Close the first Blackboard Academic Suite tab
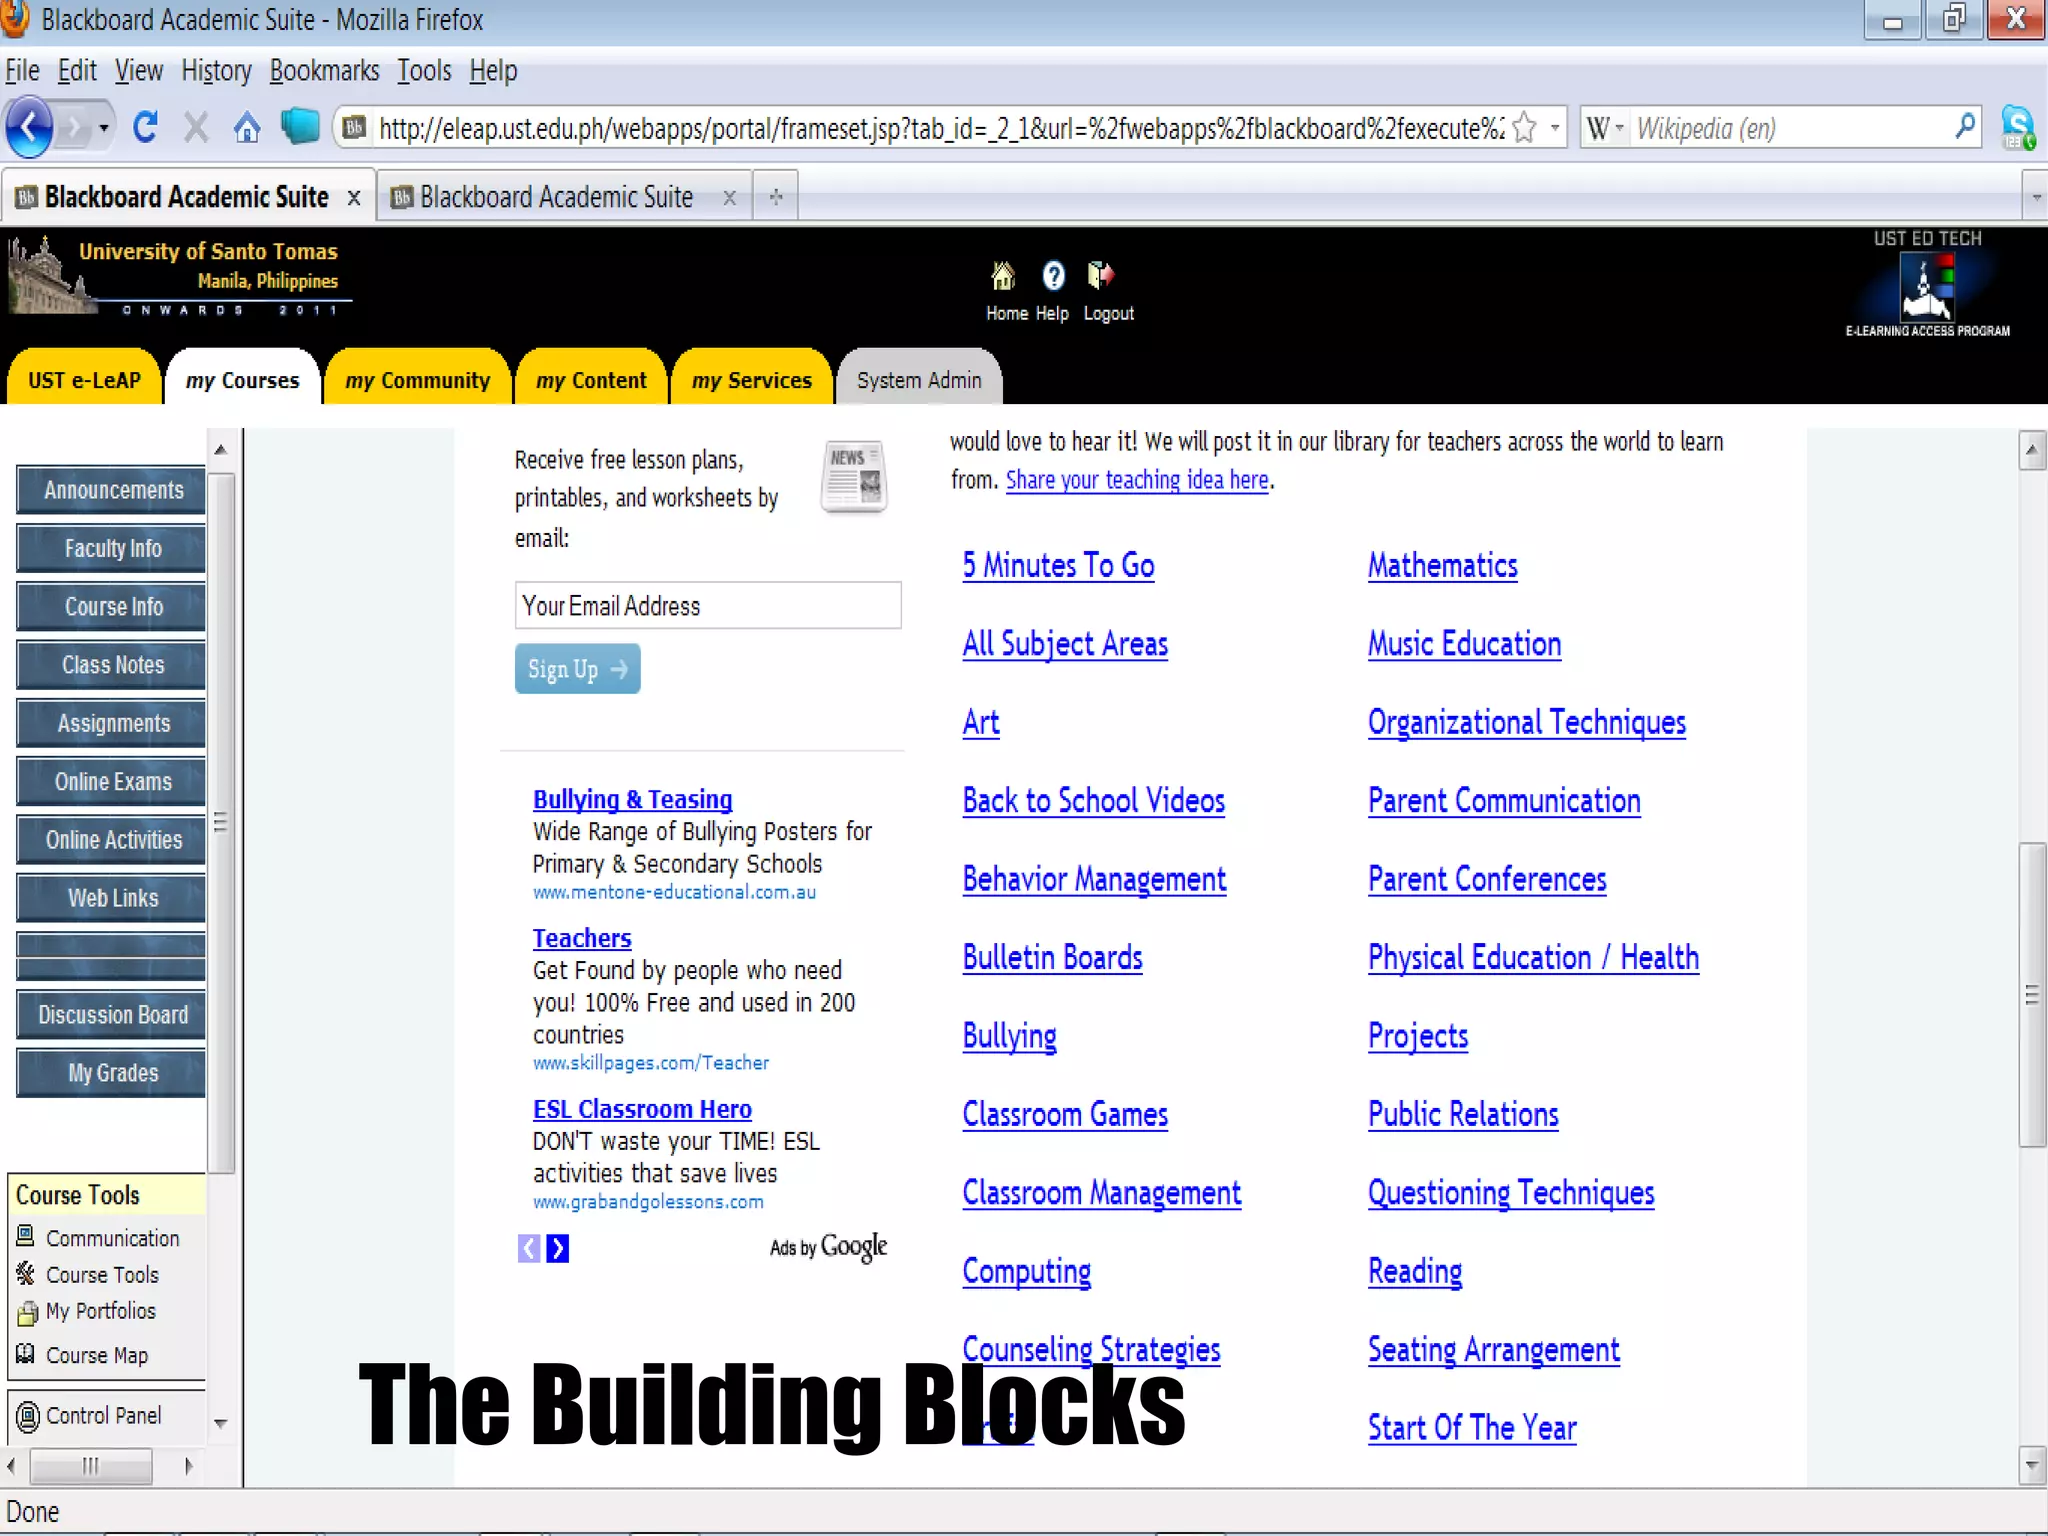The height and width of the screenshot is (1536, 2048). tap(354, 198)
